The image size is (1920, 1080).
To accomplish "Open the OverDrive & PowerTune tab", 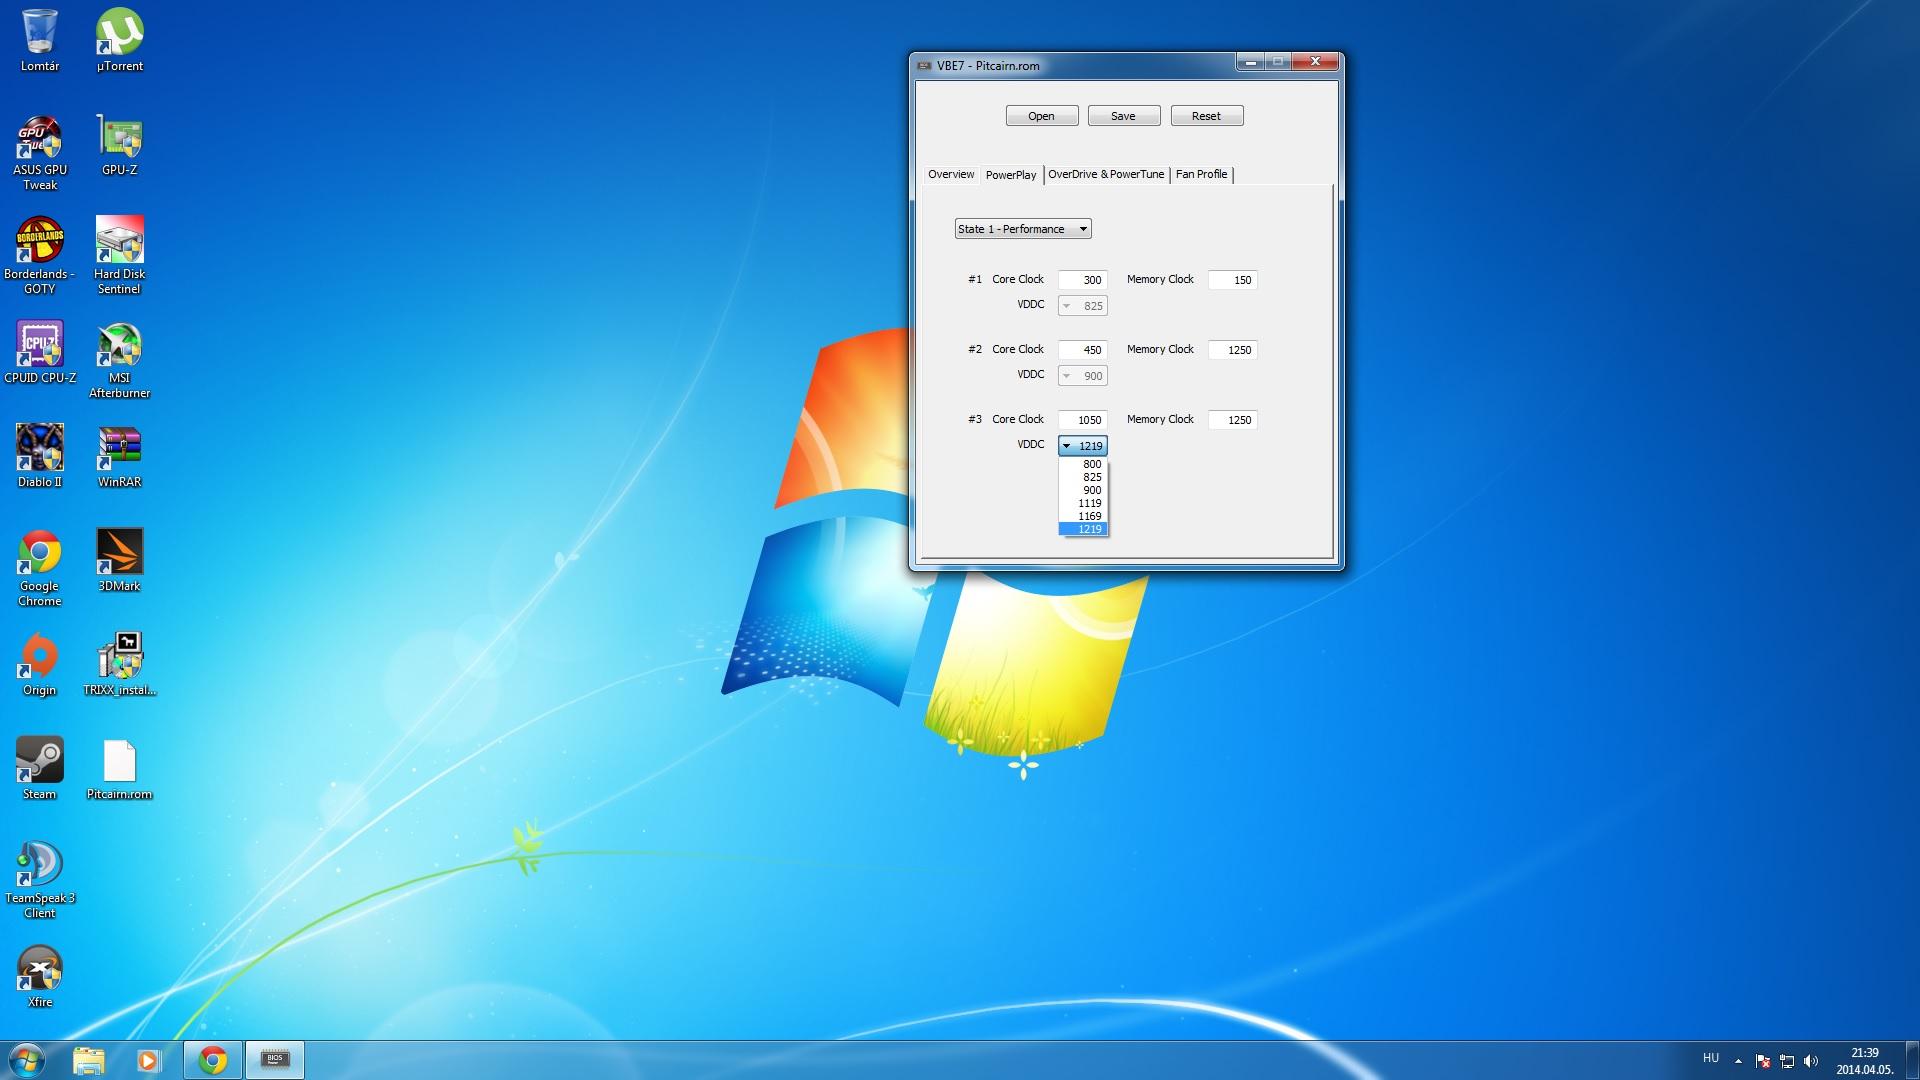I will pos(1106,174).
